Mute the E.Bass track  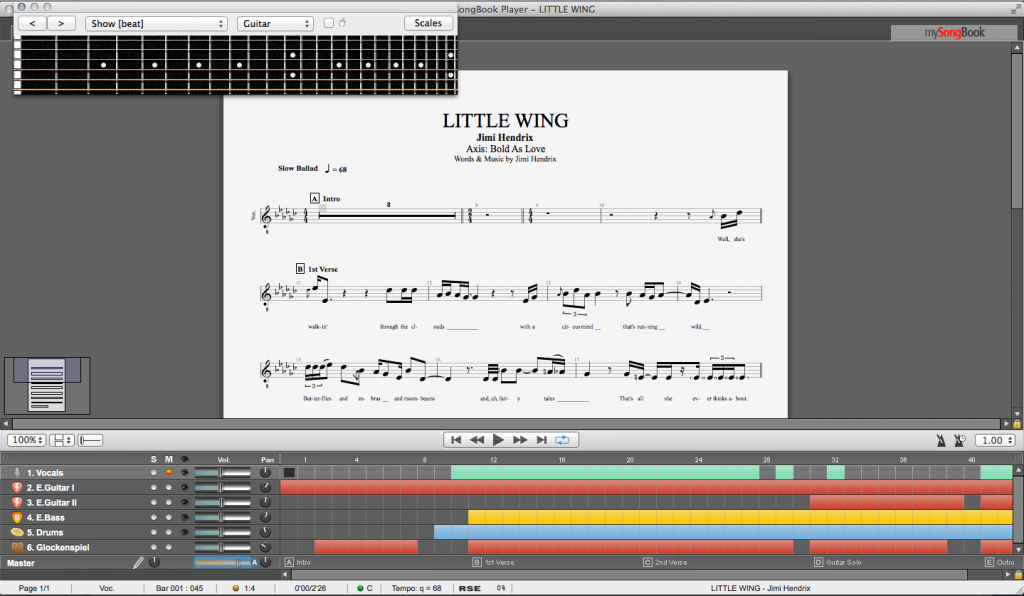pyautogui.click(x=168, y=517)
